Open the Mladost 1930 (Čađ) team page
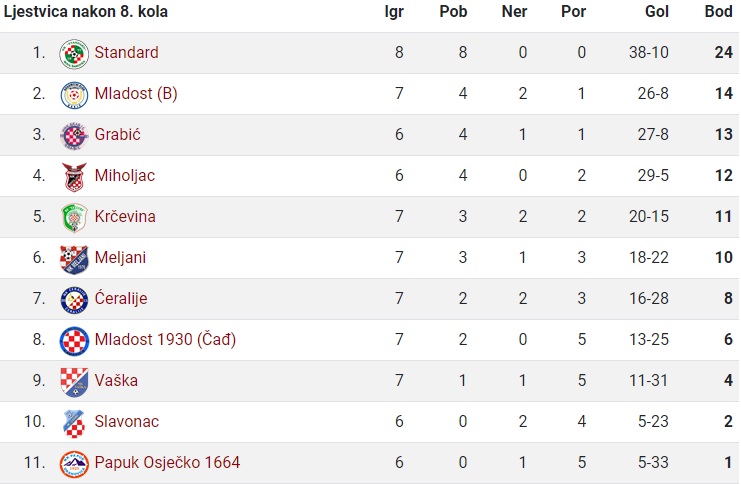The image size is (741, 484). [165, 339]
